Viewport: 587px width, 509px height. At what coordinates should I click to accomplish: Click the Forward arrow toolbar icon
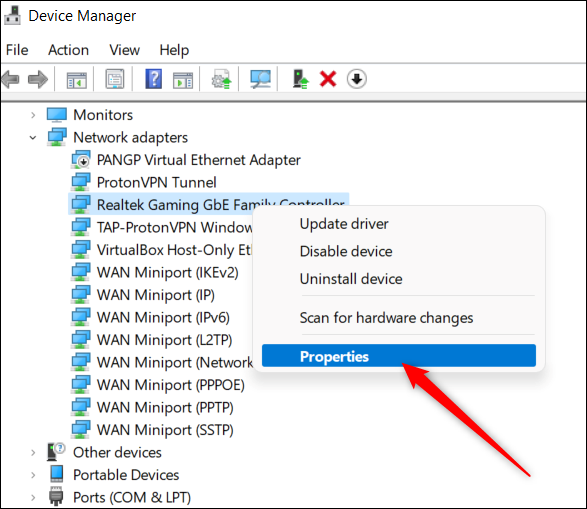tap(38, 79)
